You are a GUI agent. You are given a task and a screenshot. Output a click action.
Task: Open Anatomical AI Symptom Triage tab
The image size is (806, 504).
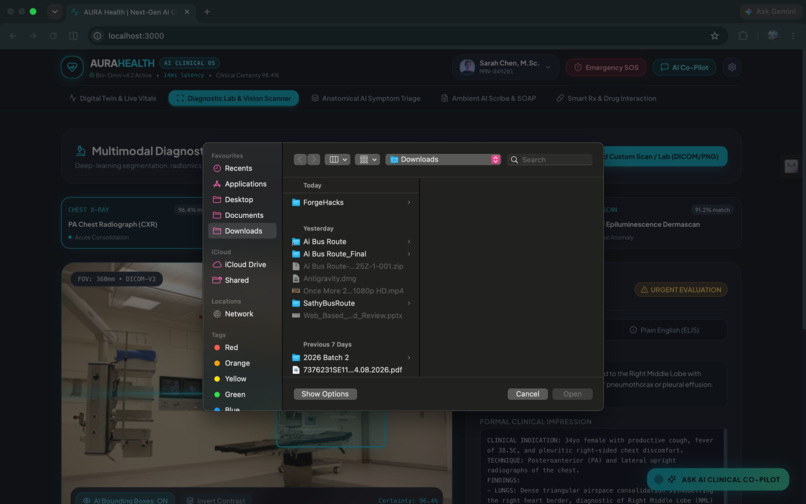coord(366,98)
